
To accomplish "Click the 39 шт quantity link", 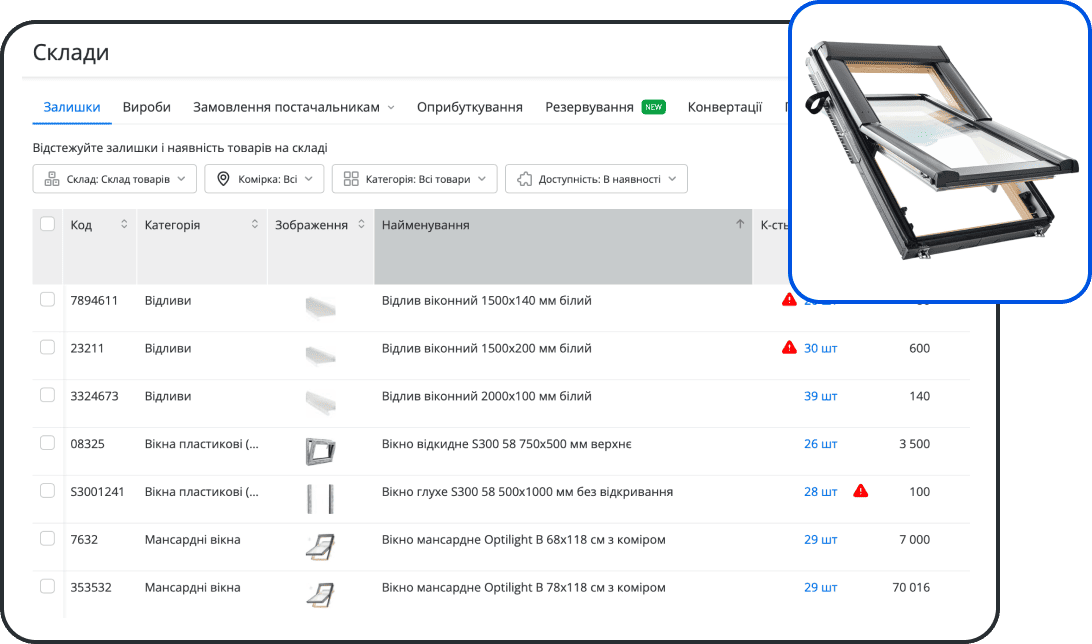I will [820, 396].
